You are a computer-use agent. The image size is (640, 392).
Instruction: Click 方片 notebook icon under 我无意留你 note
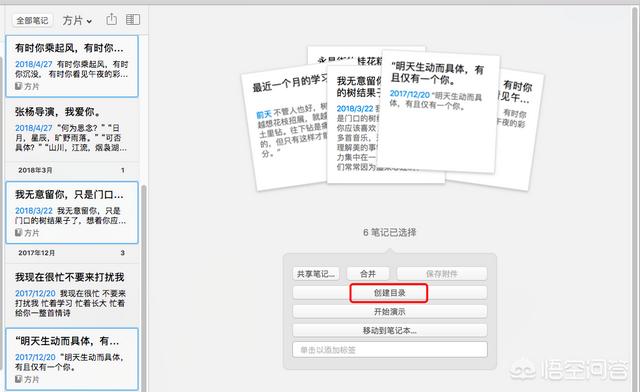[18, 233]
